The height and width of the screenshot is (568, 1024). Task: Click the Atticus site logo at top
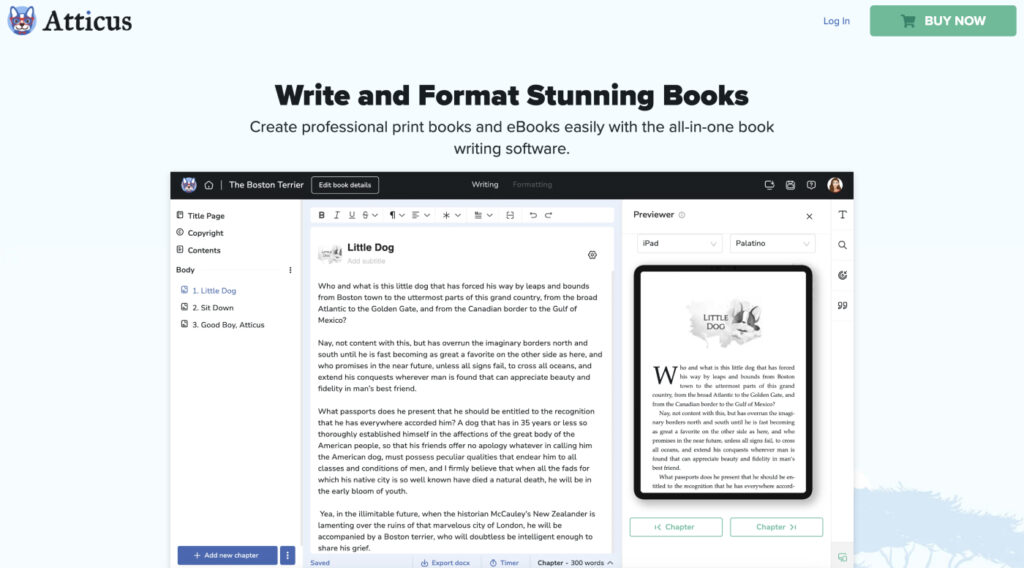pyautogui.click(x=70, y=21)
